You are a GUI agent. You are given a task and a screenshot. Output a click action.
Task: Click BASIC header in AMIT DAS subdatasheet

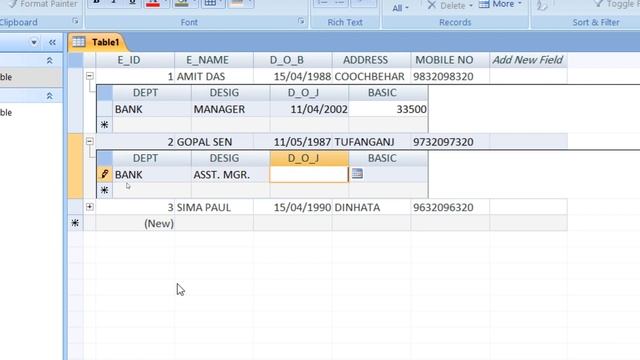(388, 93)
